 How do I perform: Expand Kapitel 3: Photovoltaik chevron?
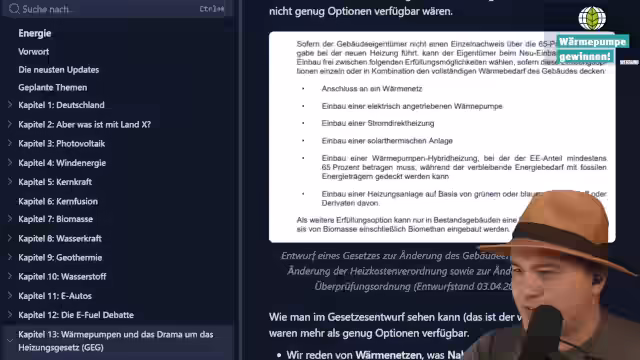pos(10,143)
